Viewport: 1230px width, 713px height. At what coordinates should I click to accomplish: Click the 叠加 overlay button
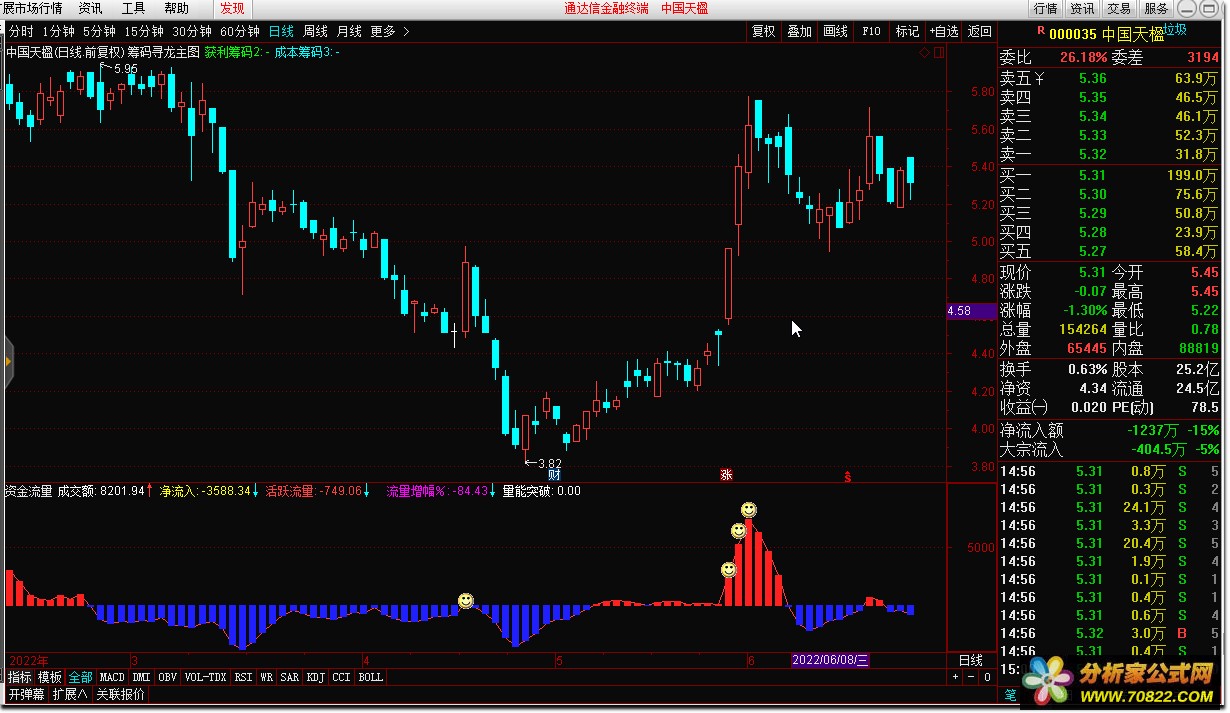click(x=800, y=31)
